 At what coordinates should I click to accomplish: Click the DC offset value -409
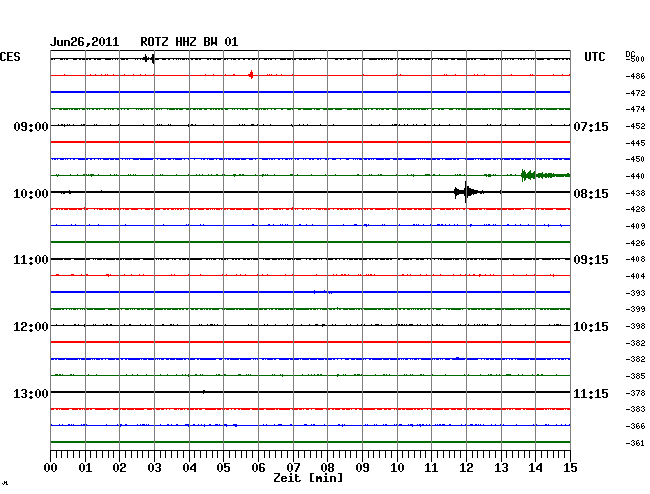[x=635, y=226]
